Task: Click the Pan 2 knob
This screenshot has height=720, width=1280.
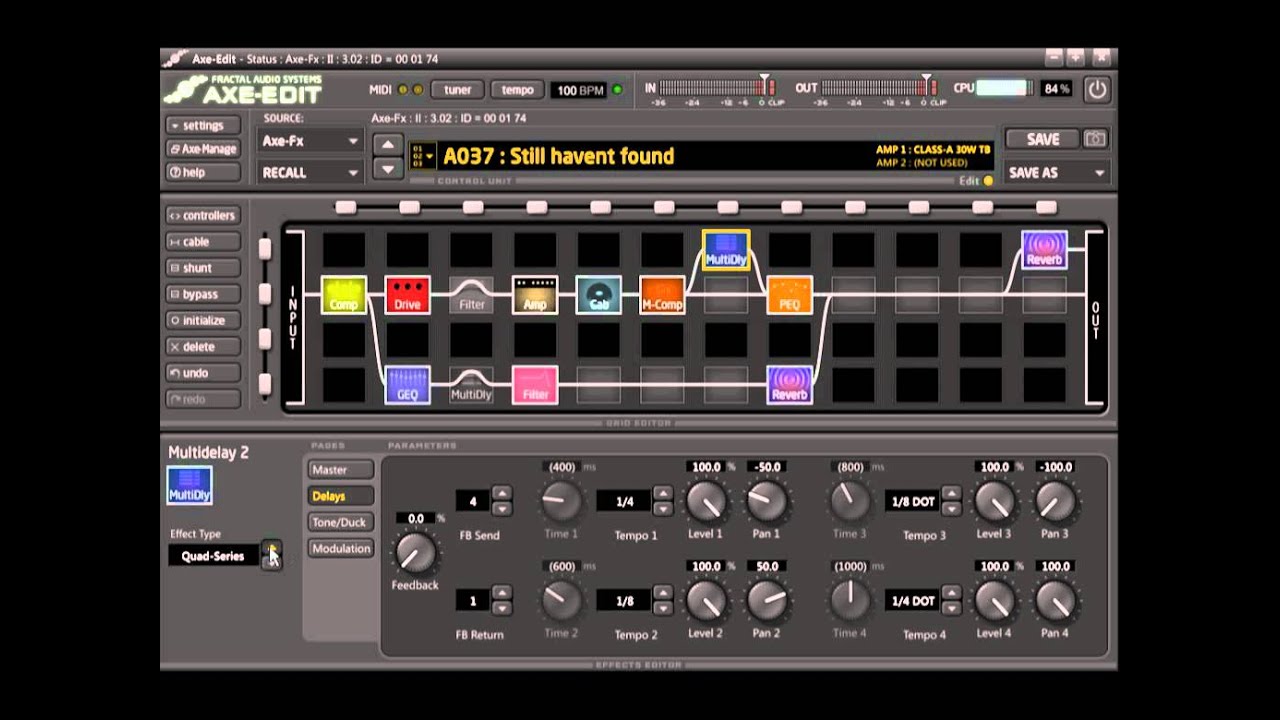Action: click(767, 601)
